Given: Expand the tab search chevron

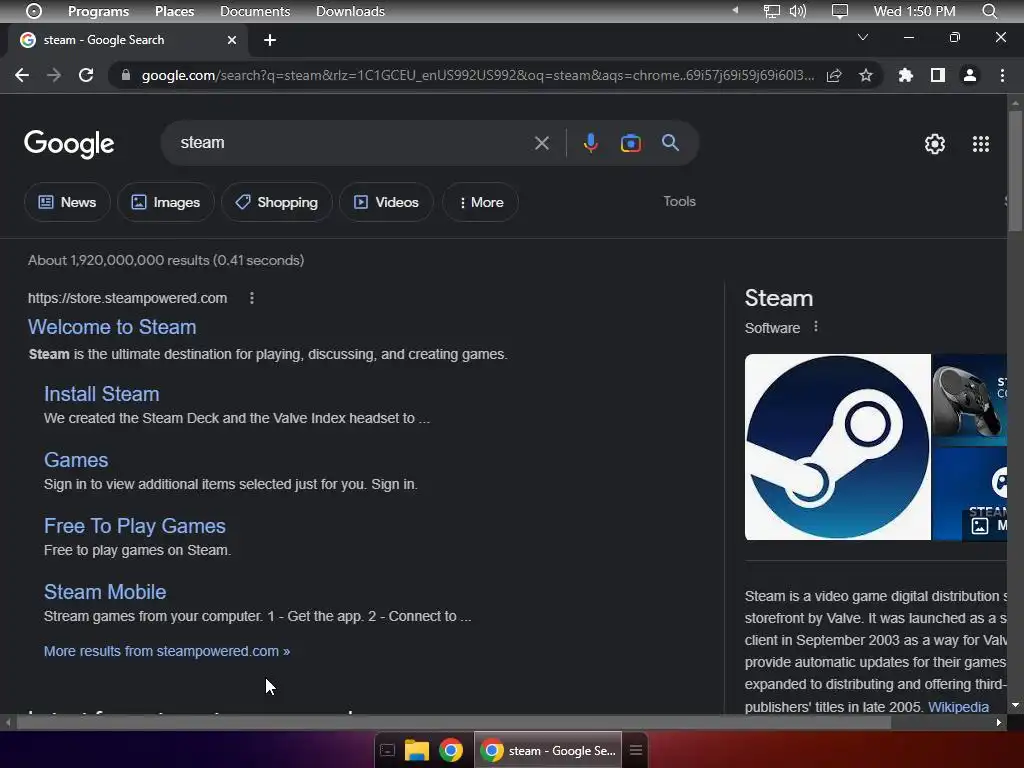Looking at the screenshot, I should pos(863,37).
